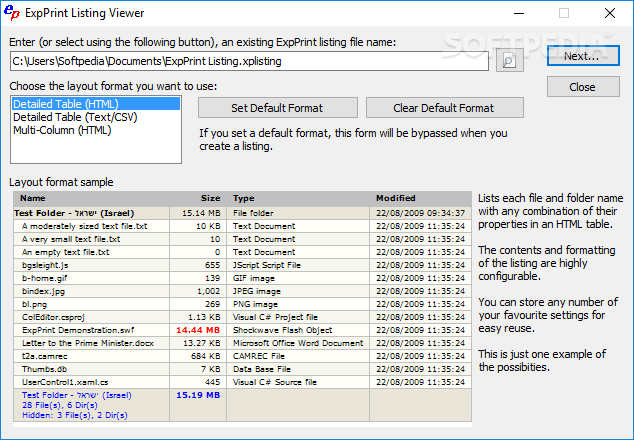634x440 pixels.
Task: Click 'A very small text file.txt'
Action: click(x=71, y=239)
